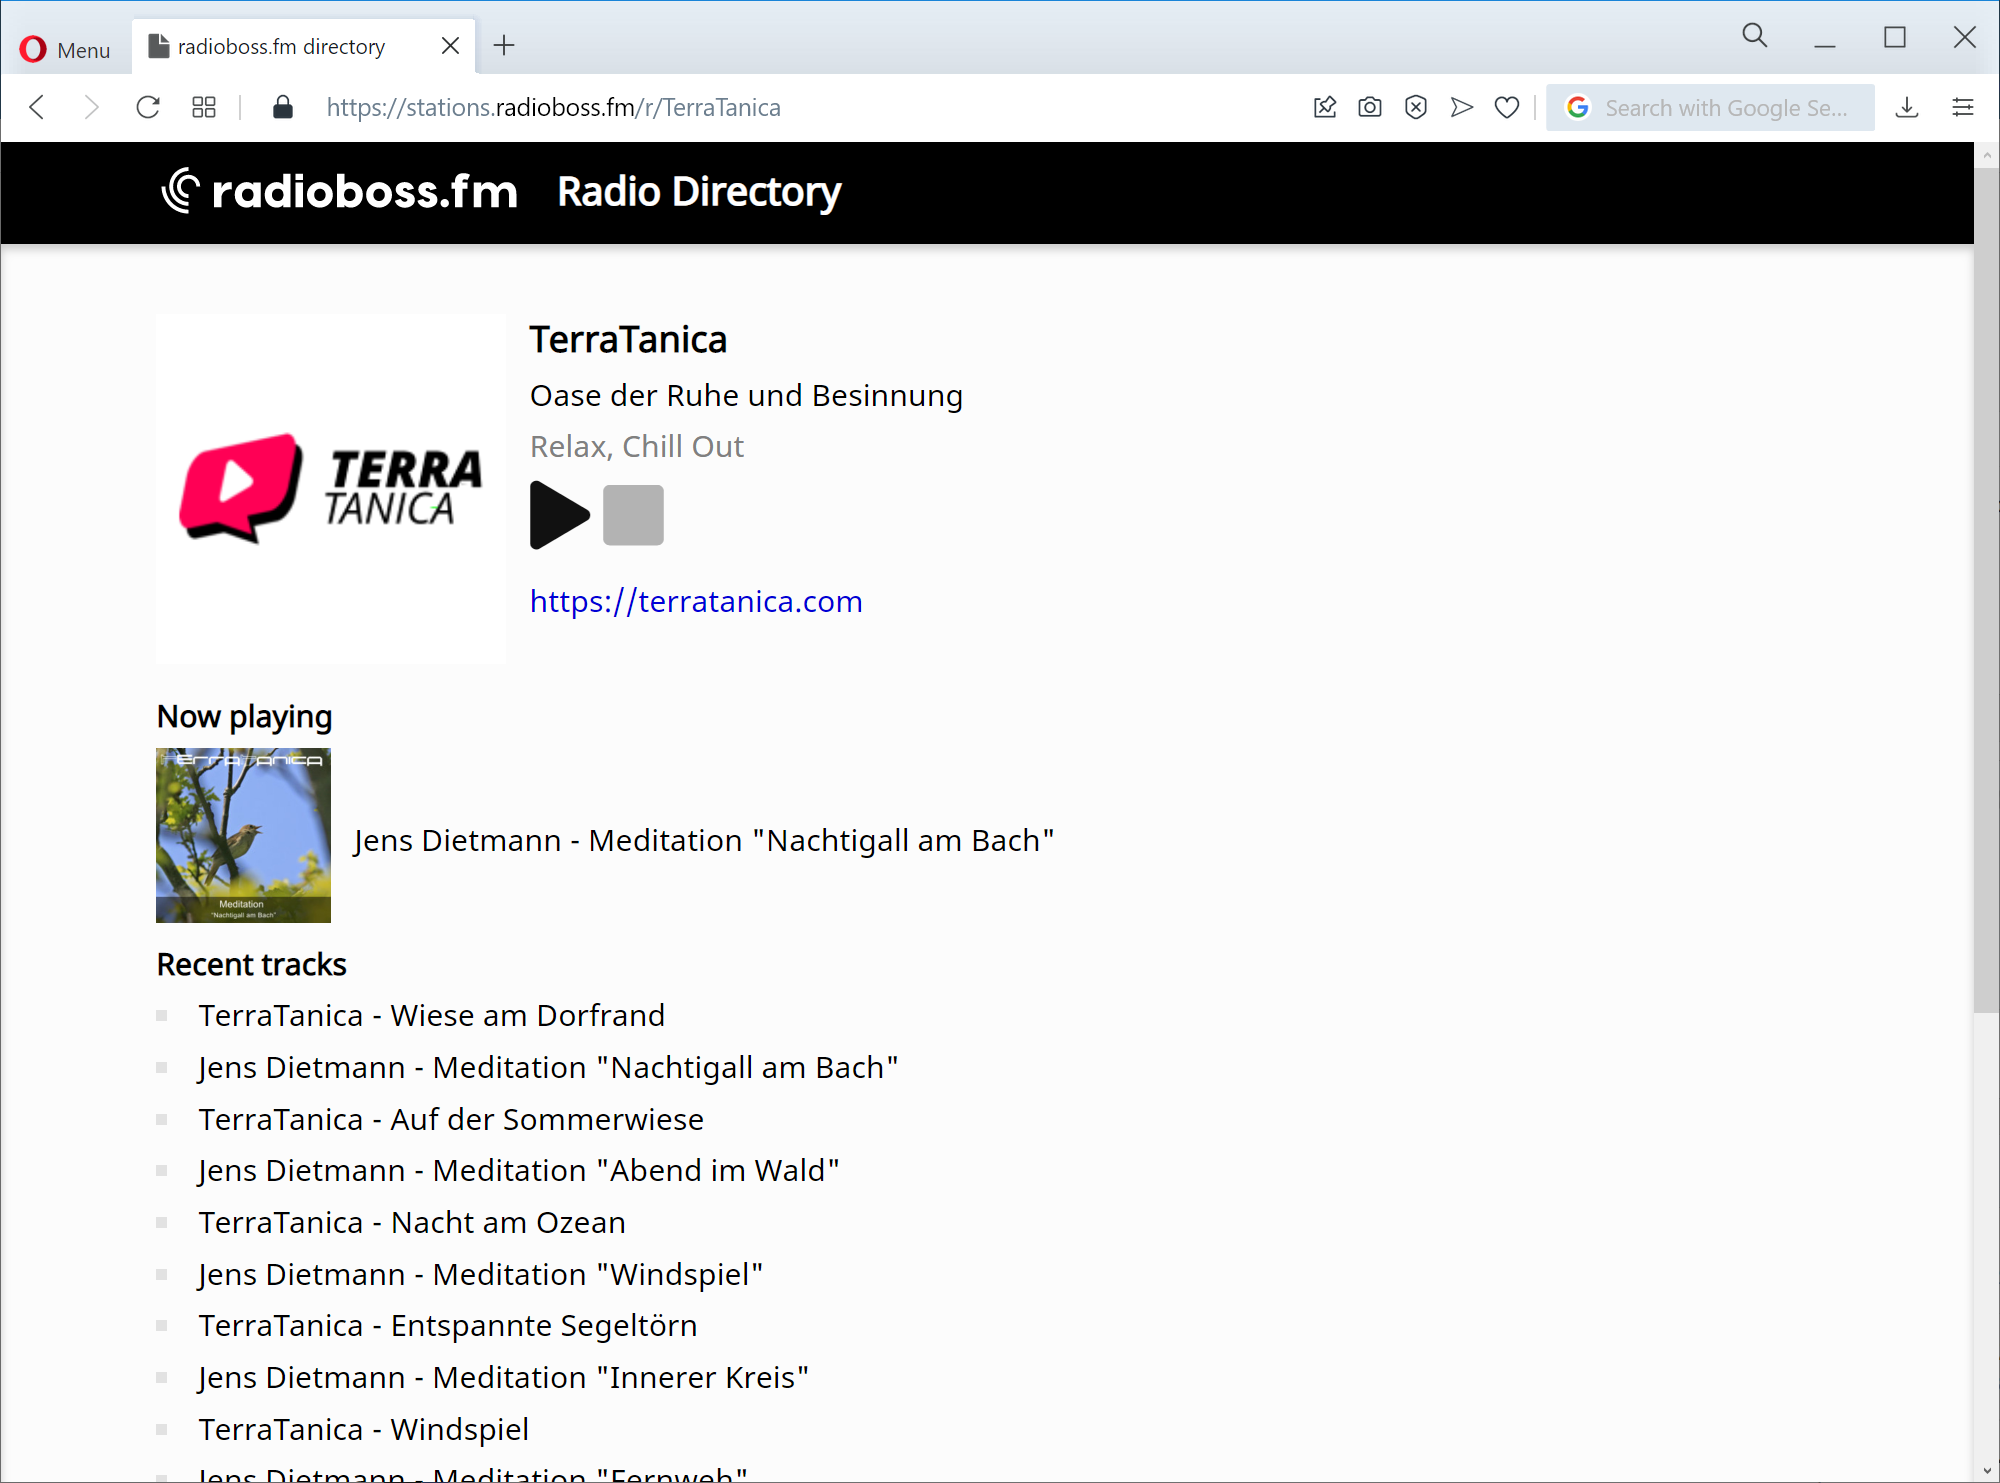Click 'TerraTanica - Nacht am Ozean' track
2000x1483 pixels.
pos(412,1223)
